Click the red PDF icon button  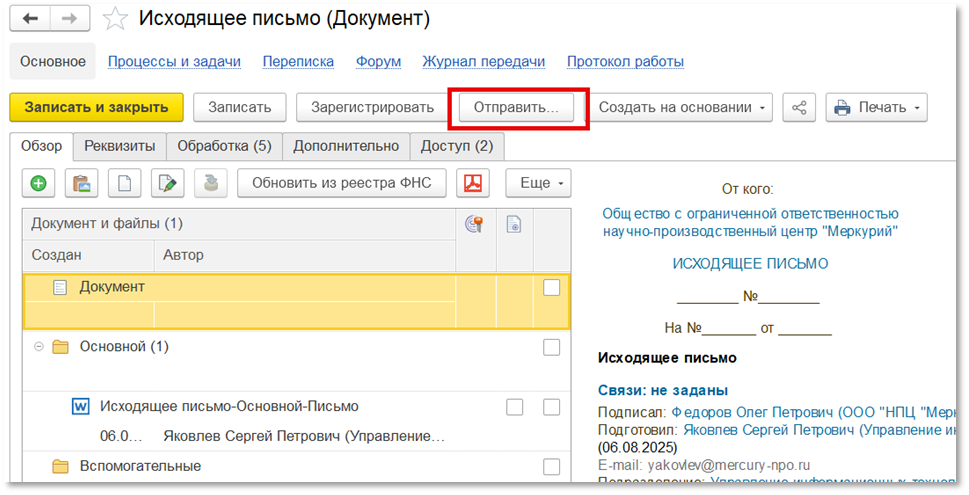(473, 183)
